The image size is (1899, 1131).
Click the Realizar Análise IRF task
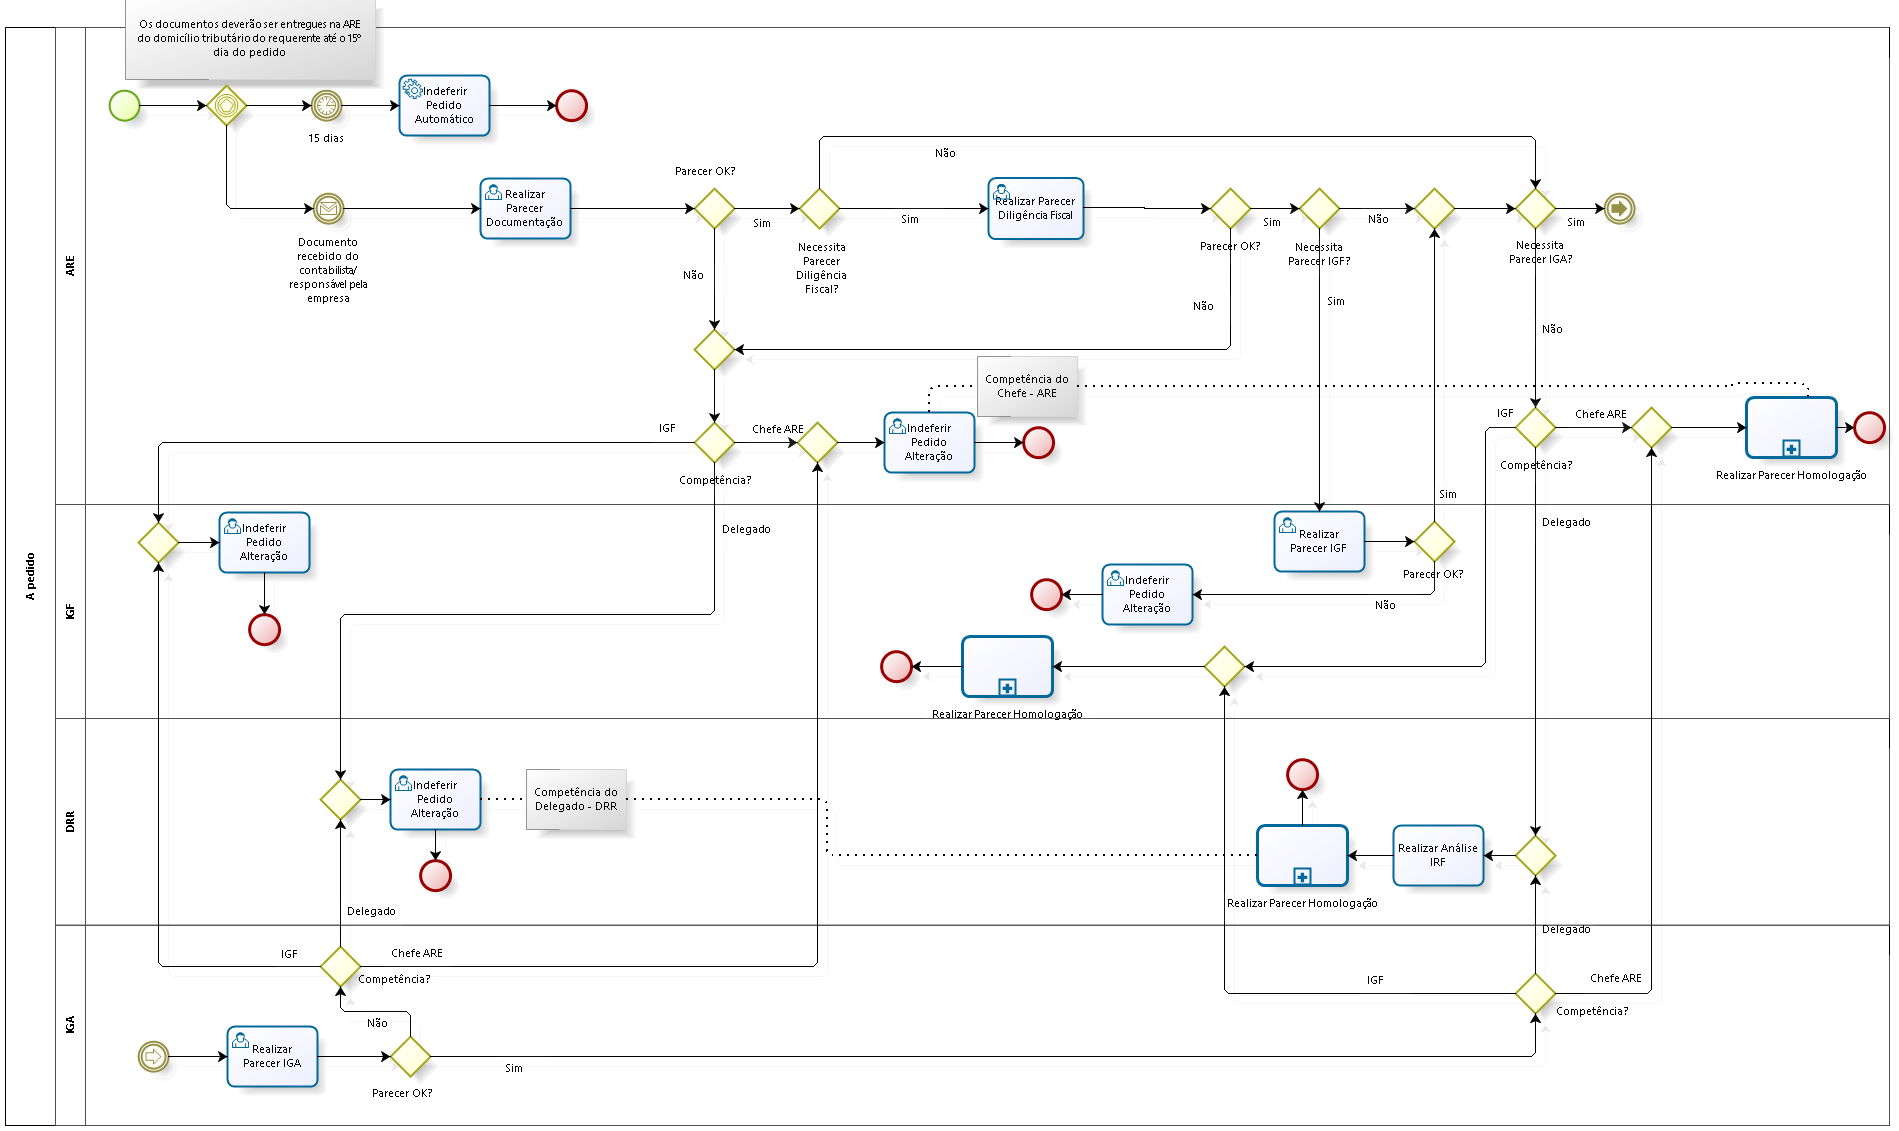click(x=1438, y=855)
